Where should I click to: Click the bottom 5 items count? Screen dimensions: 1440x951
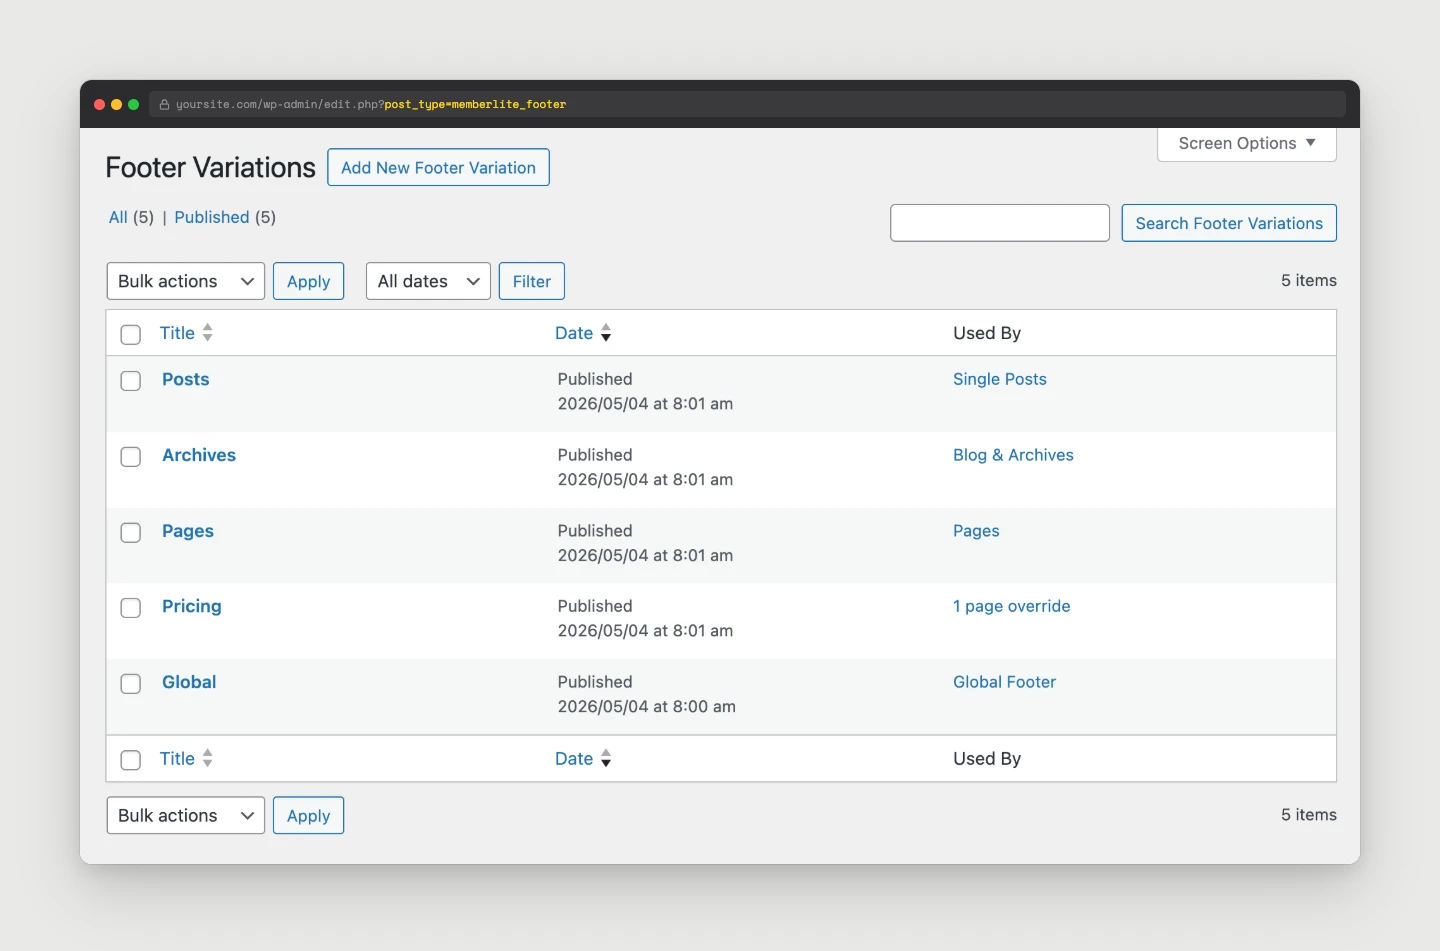(x=1309, y=815)
